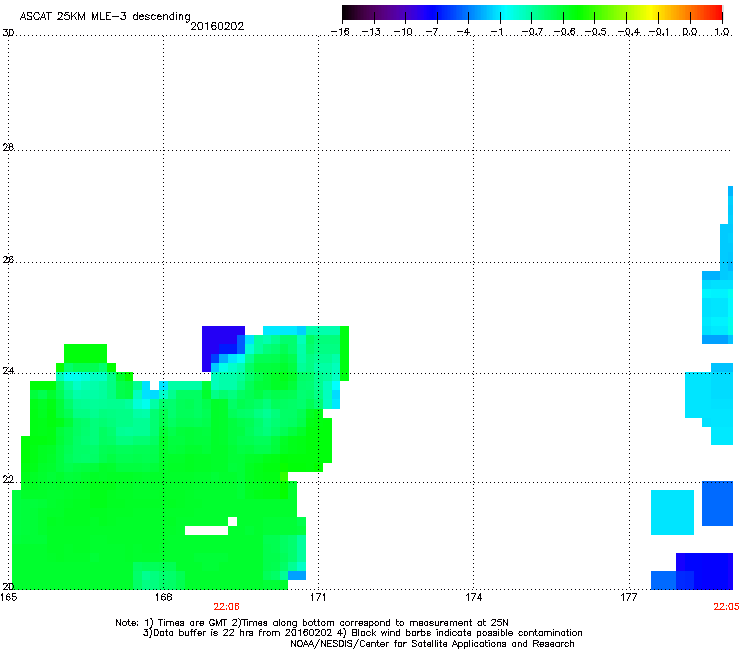The width and height of the screenshot is (740, 650).
Task: Click the title 'ASCAT 25KM MLE-3 descending'
Action: 105,16
